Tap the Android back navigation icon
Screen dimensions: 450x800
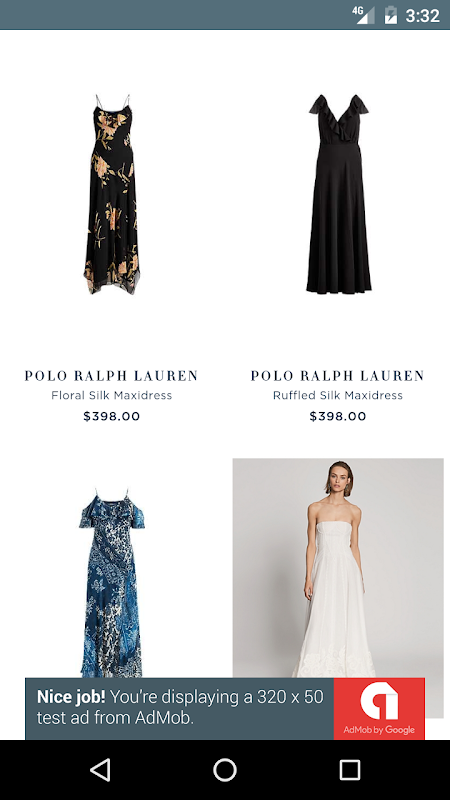(x=100, y=769)
